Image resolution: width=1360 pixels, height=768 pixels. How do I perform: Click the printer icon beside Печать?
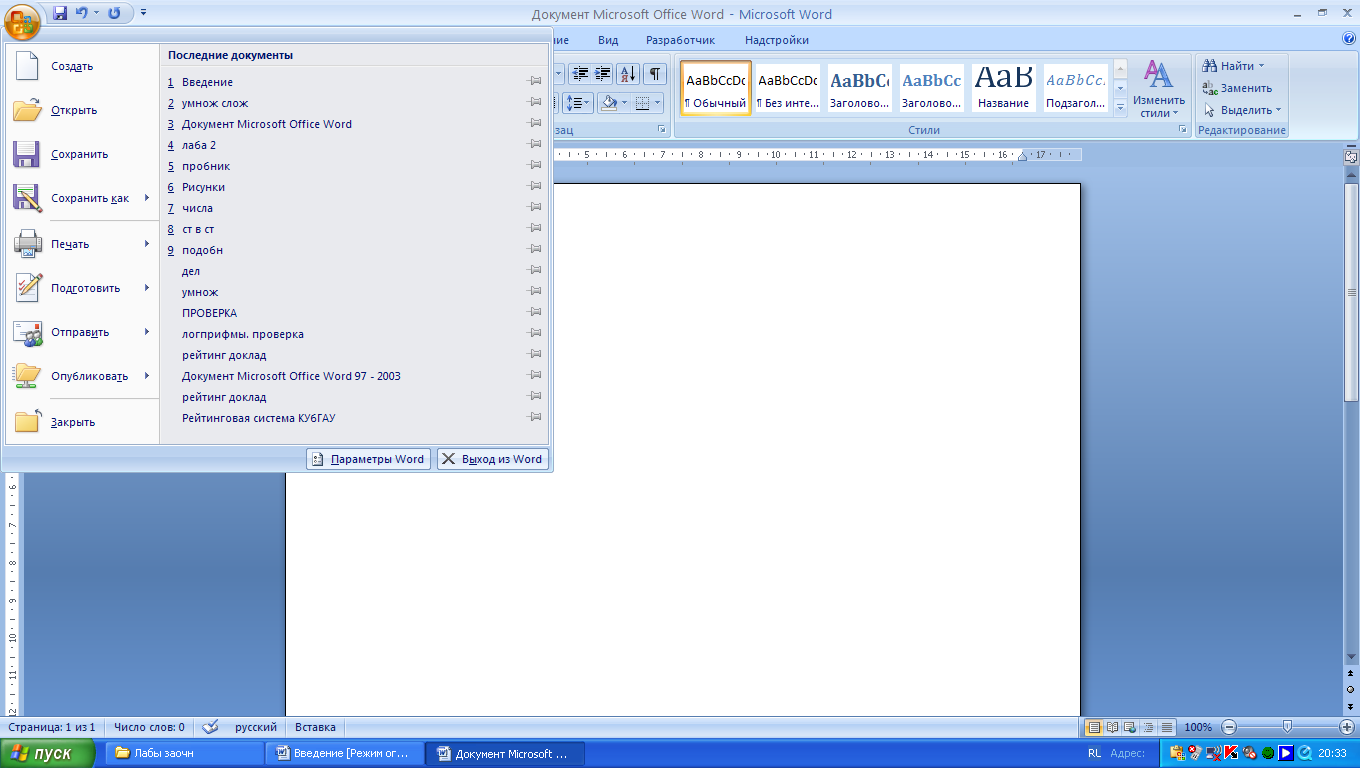click(27, 244)
